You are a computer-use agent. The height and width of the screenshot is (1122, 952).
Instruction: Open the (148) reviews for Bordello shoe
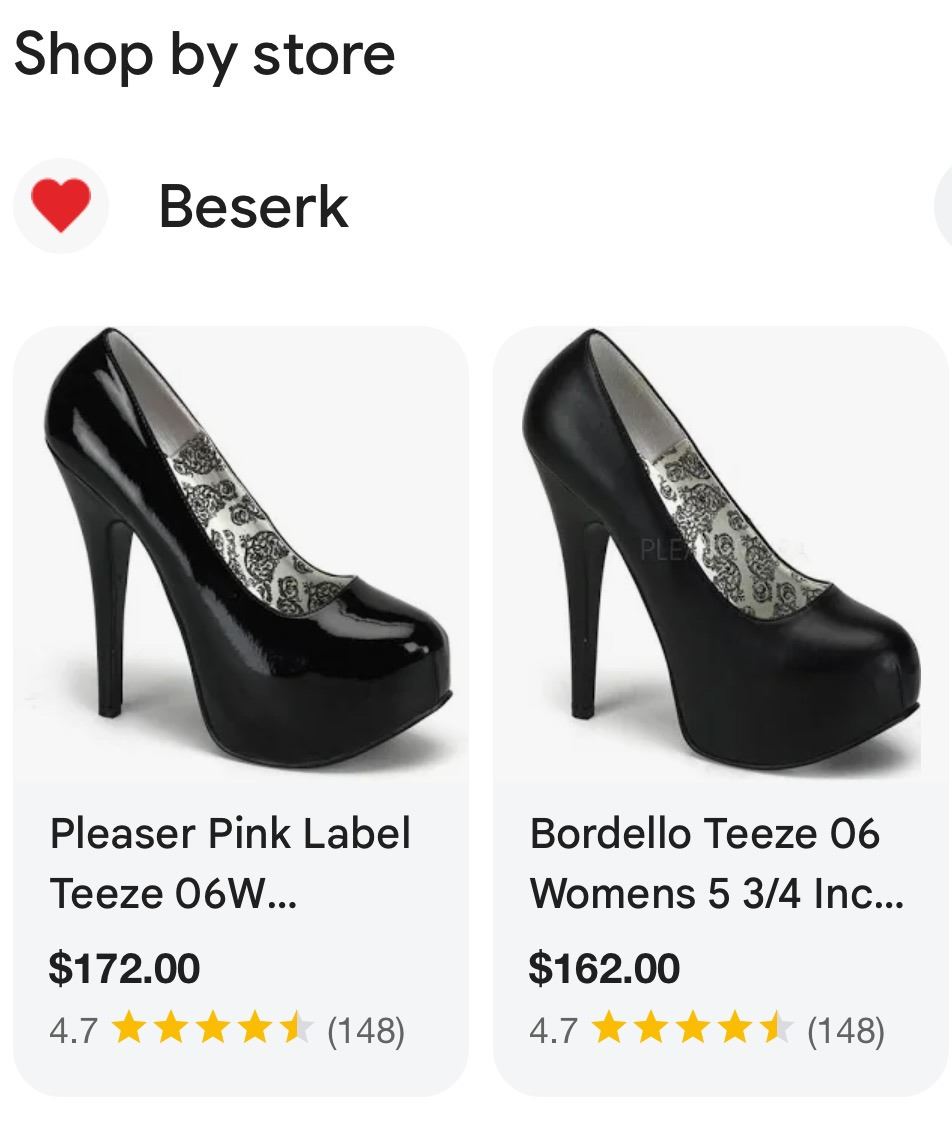click(846, 1030)
